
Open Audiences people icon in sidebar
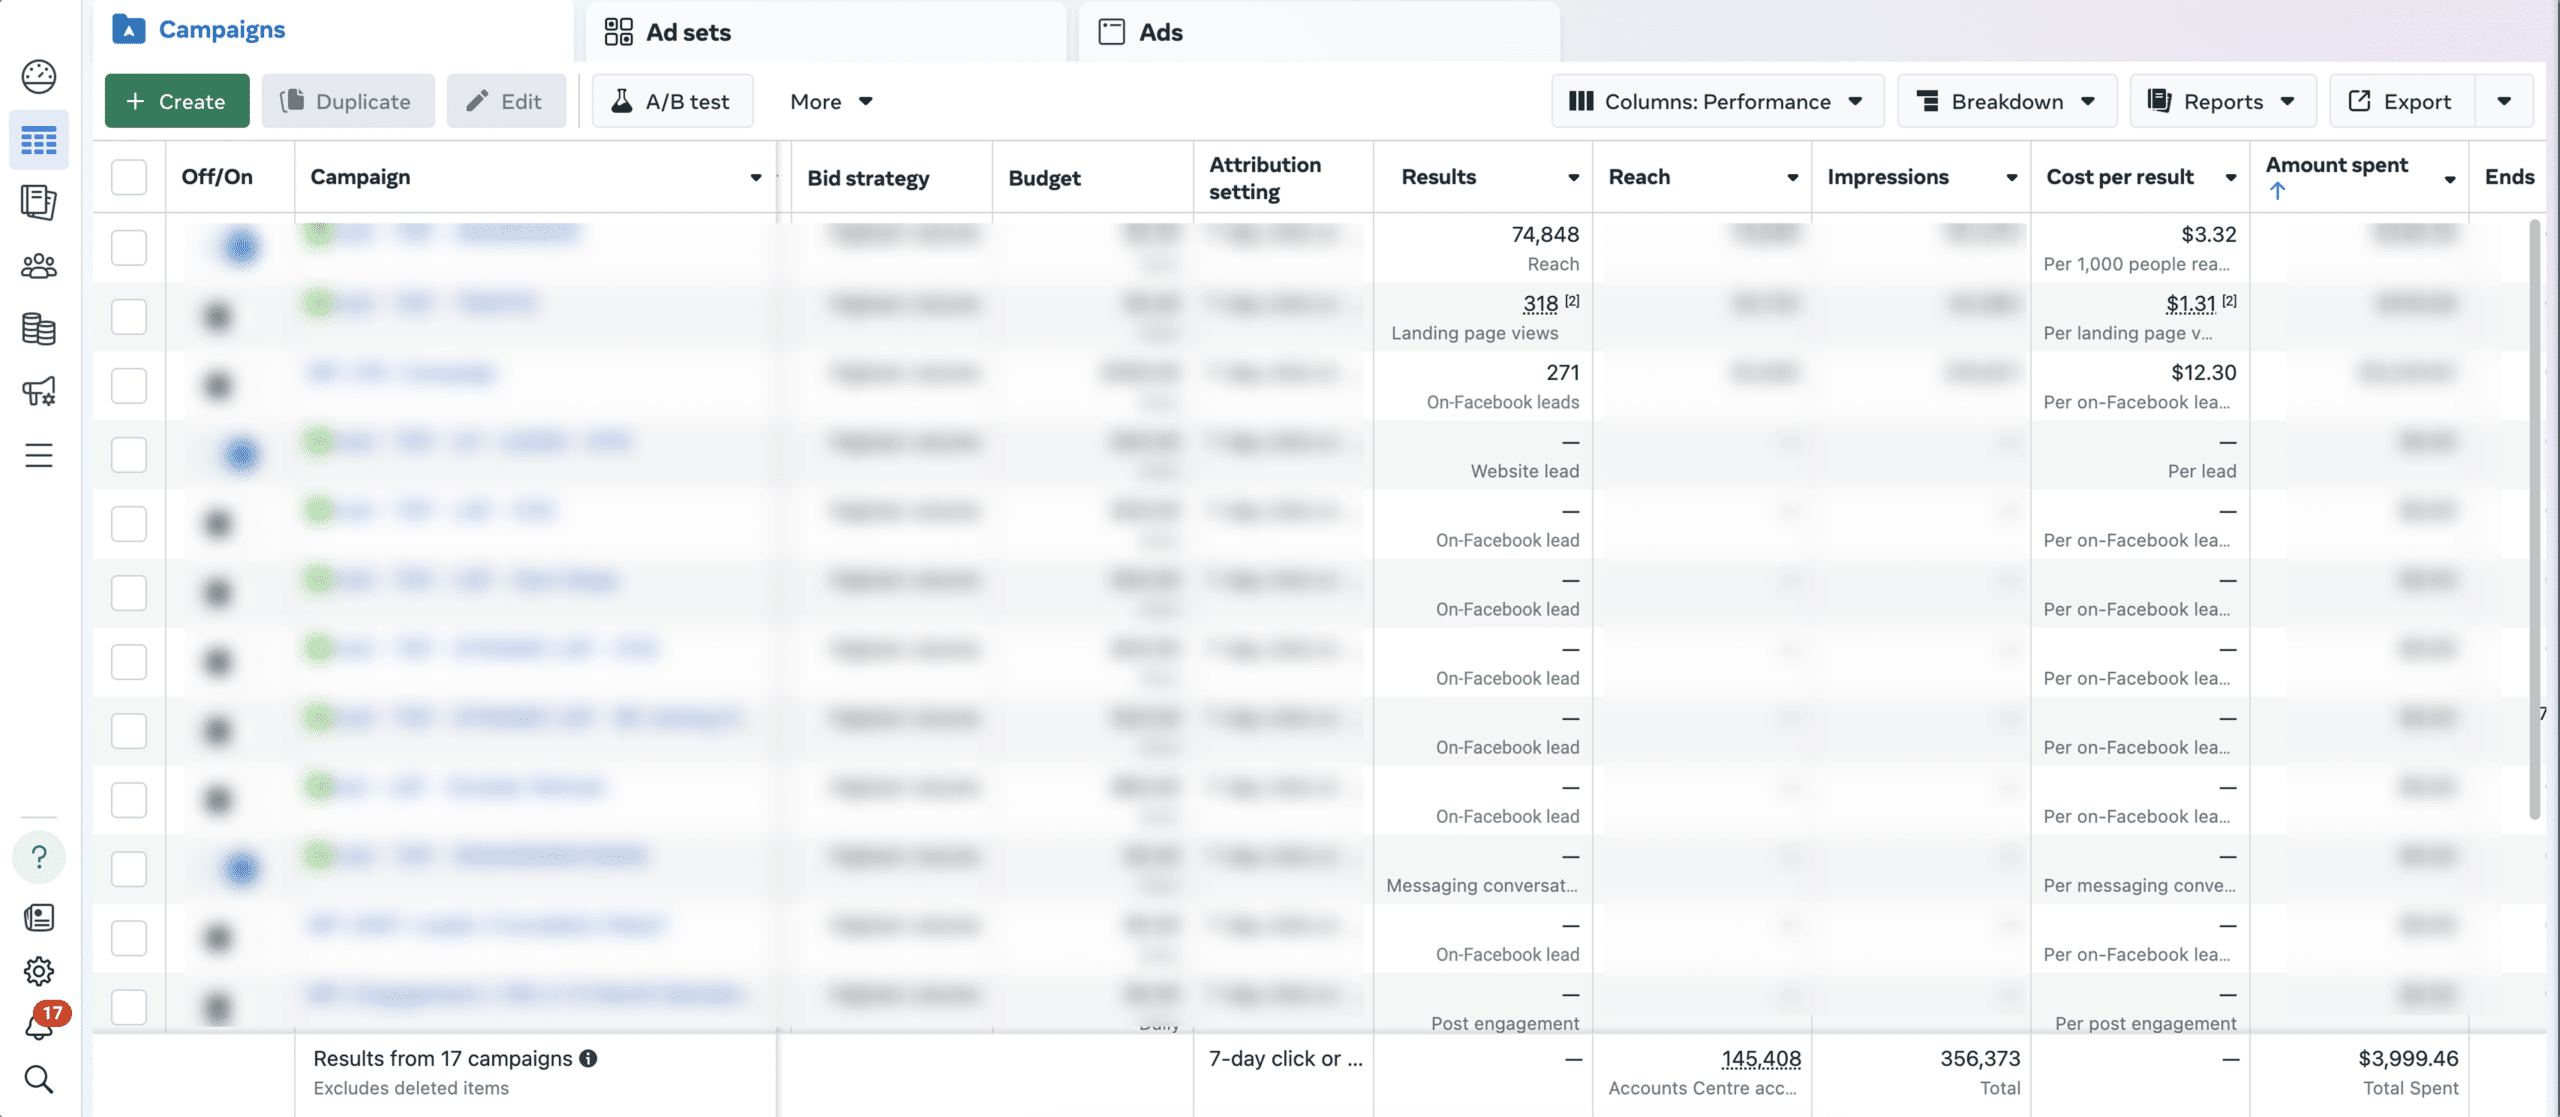point(39,266)
